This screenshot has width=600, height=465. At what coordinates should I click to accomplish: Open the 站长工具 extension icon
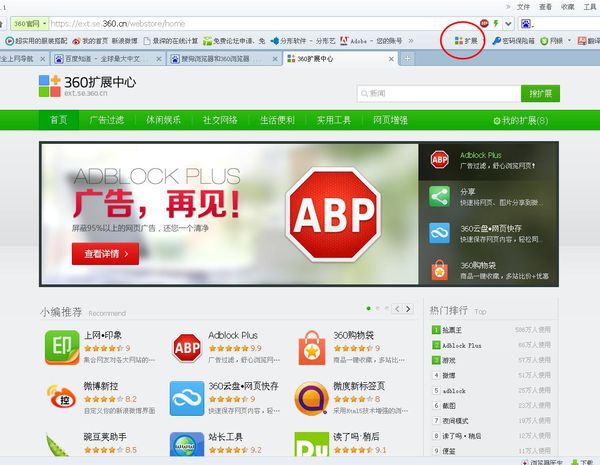click(x=187, y=444)
